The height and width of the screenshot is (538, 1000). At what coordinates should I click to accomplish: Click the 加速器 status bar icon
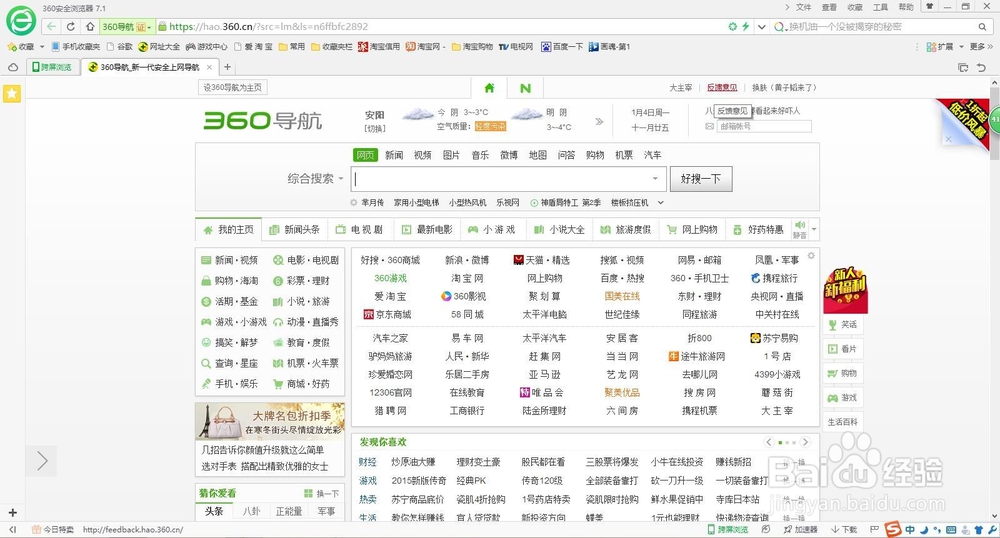click(x=800, y=529)
